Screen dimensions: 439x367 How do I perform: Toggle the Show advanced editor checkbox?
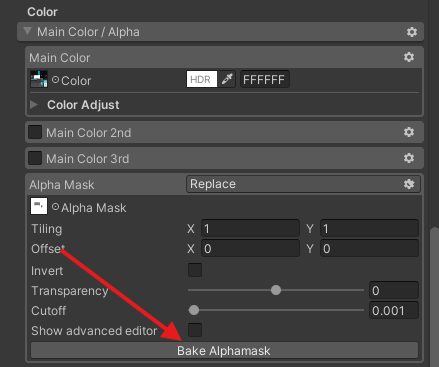click(195, 330)
